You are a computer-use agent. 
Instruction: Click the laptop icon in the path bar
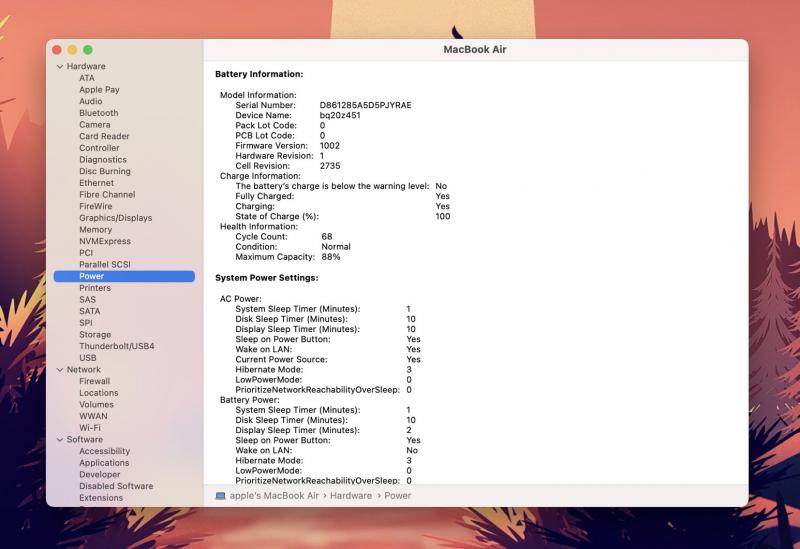(x=220, y=495)
